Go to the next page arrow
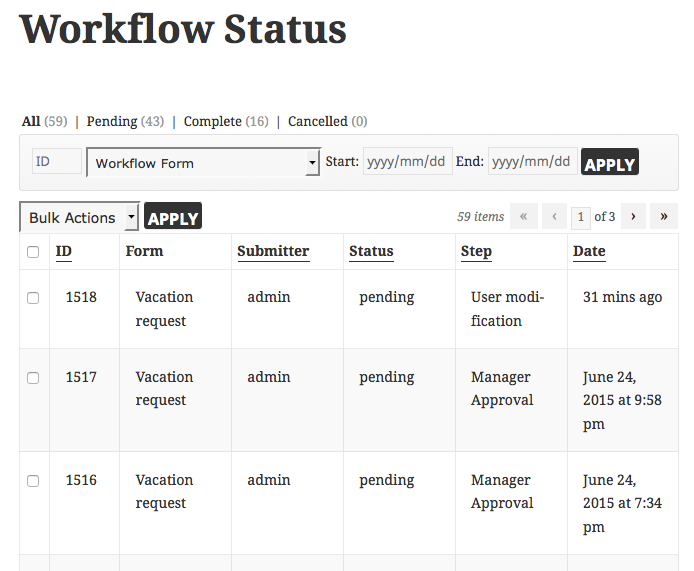 point(633,216)
